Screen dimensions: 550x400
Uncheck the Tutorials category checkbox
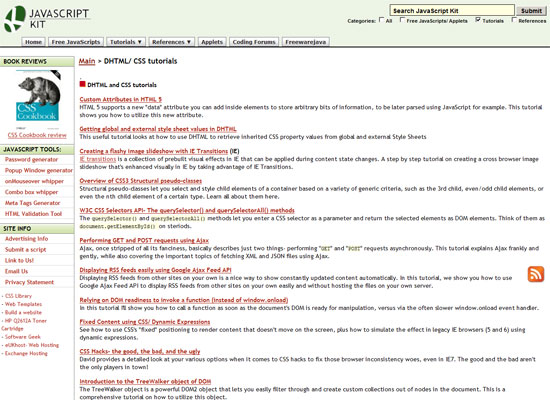click(x=478, y=20)
